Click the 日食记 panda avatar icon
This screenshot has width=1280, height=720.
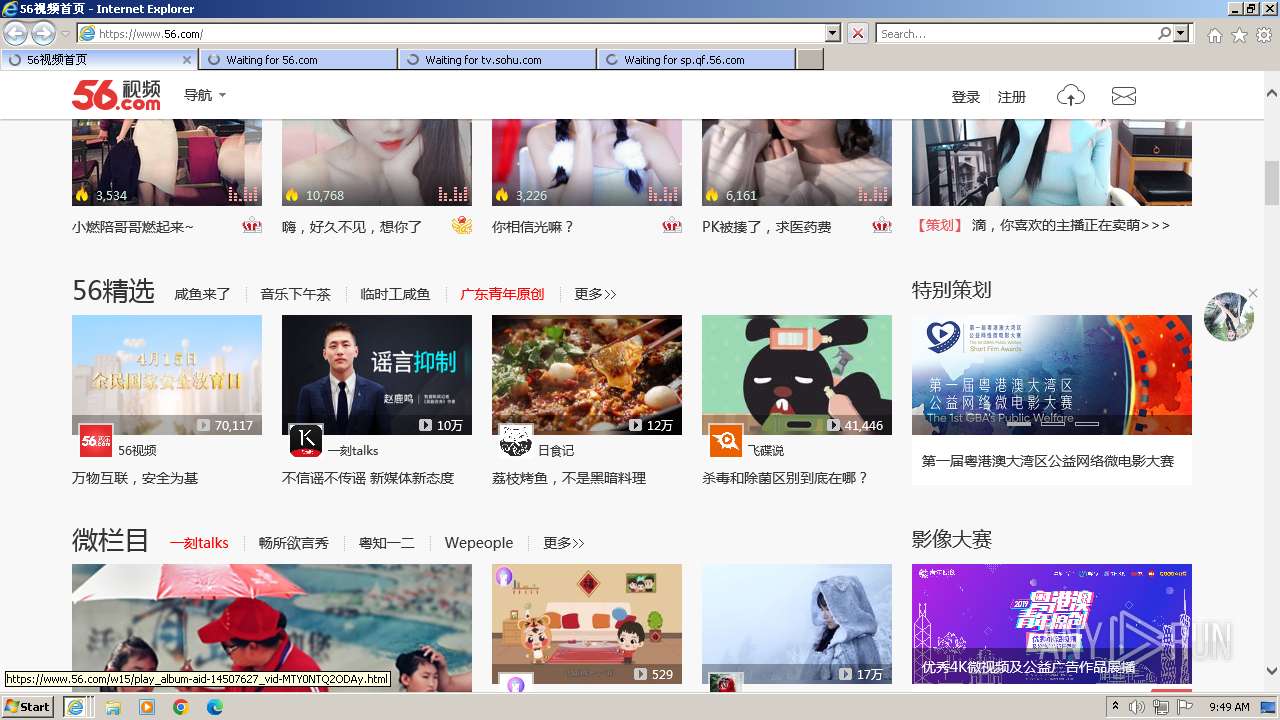[516, 441]
